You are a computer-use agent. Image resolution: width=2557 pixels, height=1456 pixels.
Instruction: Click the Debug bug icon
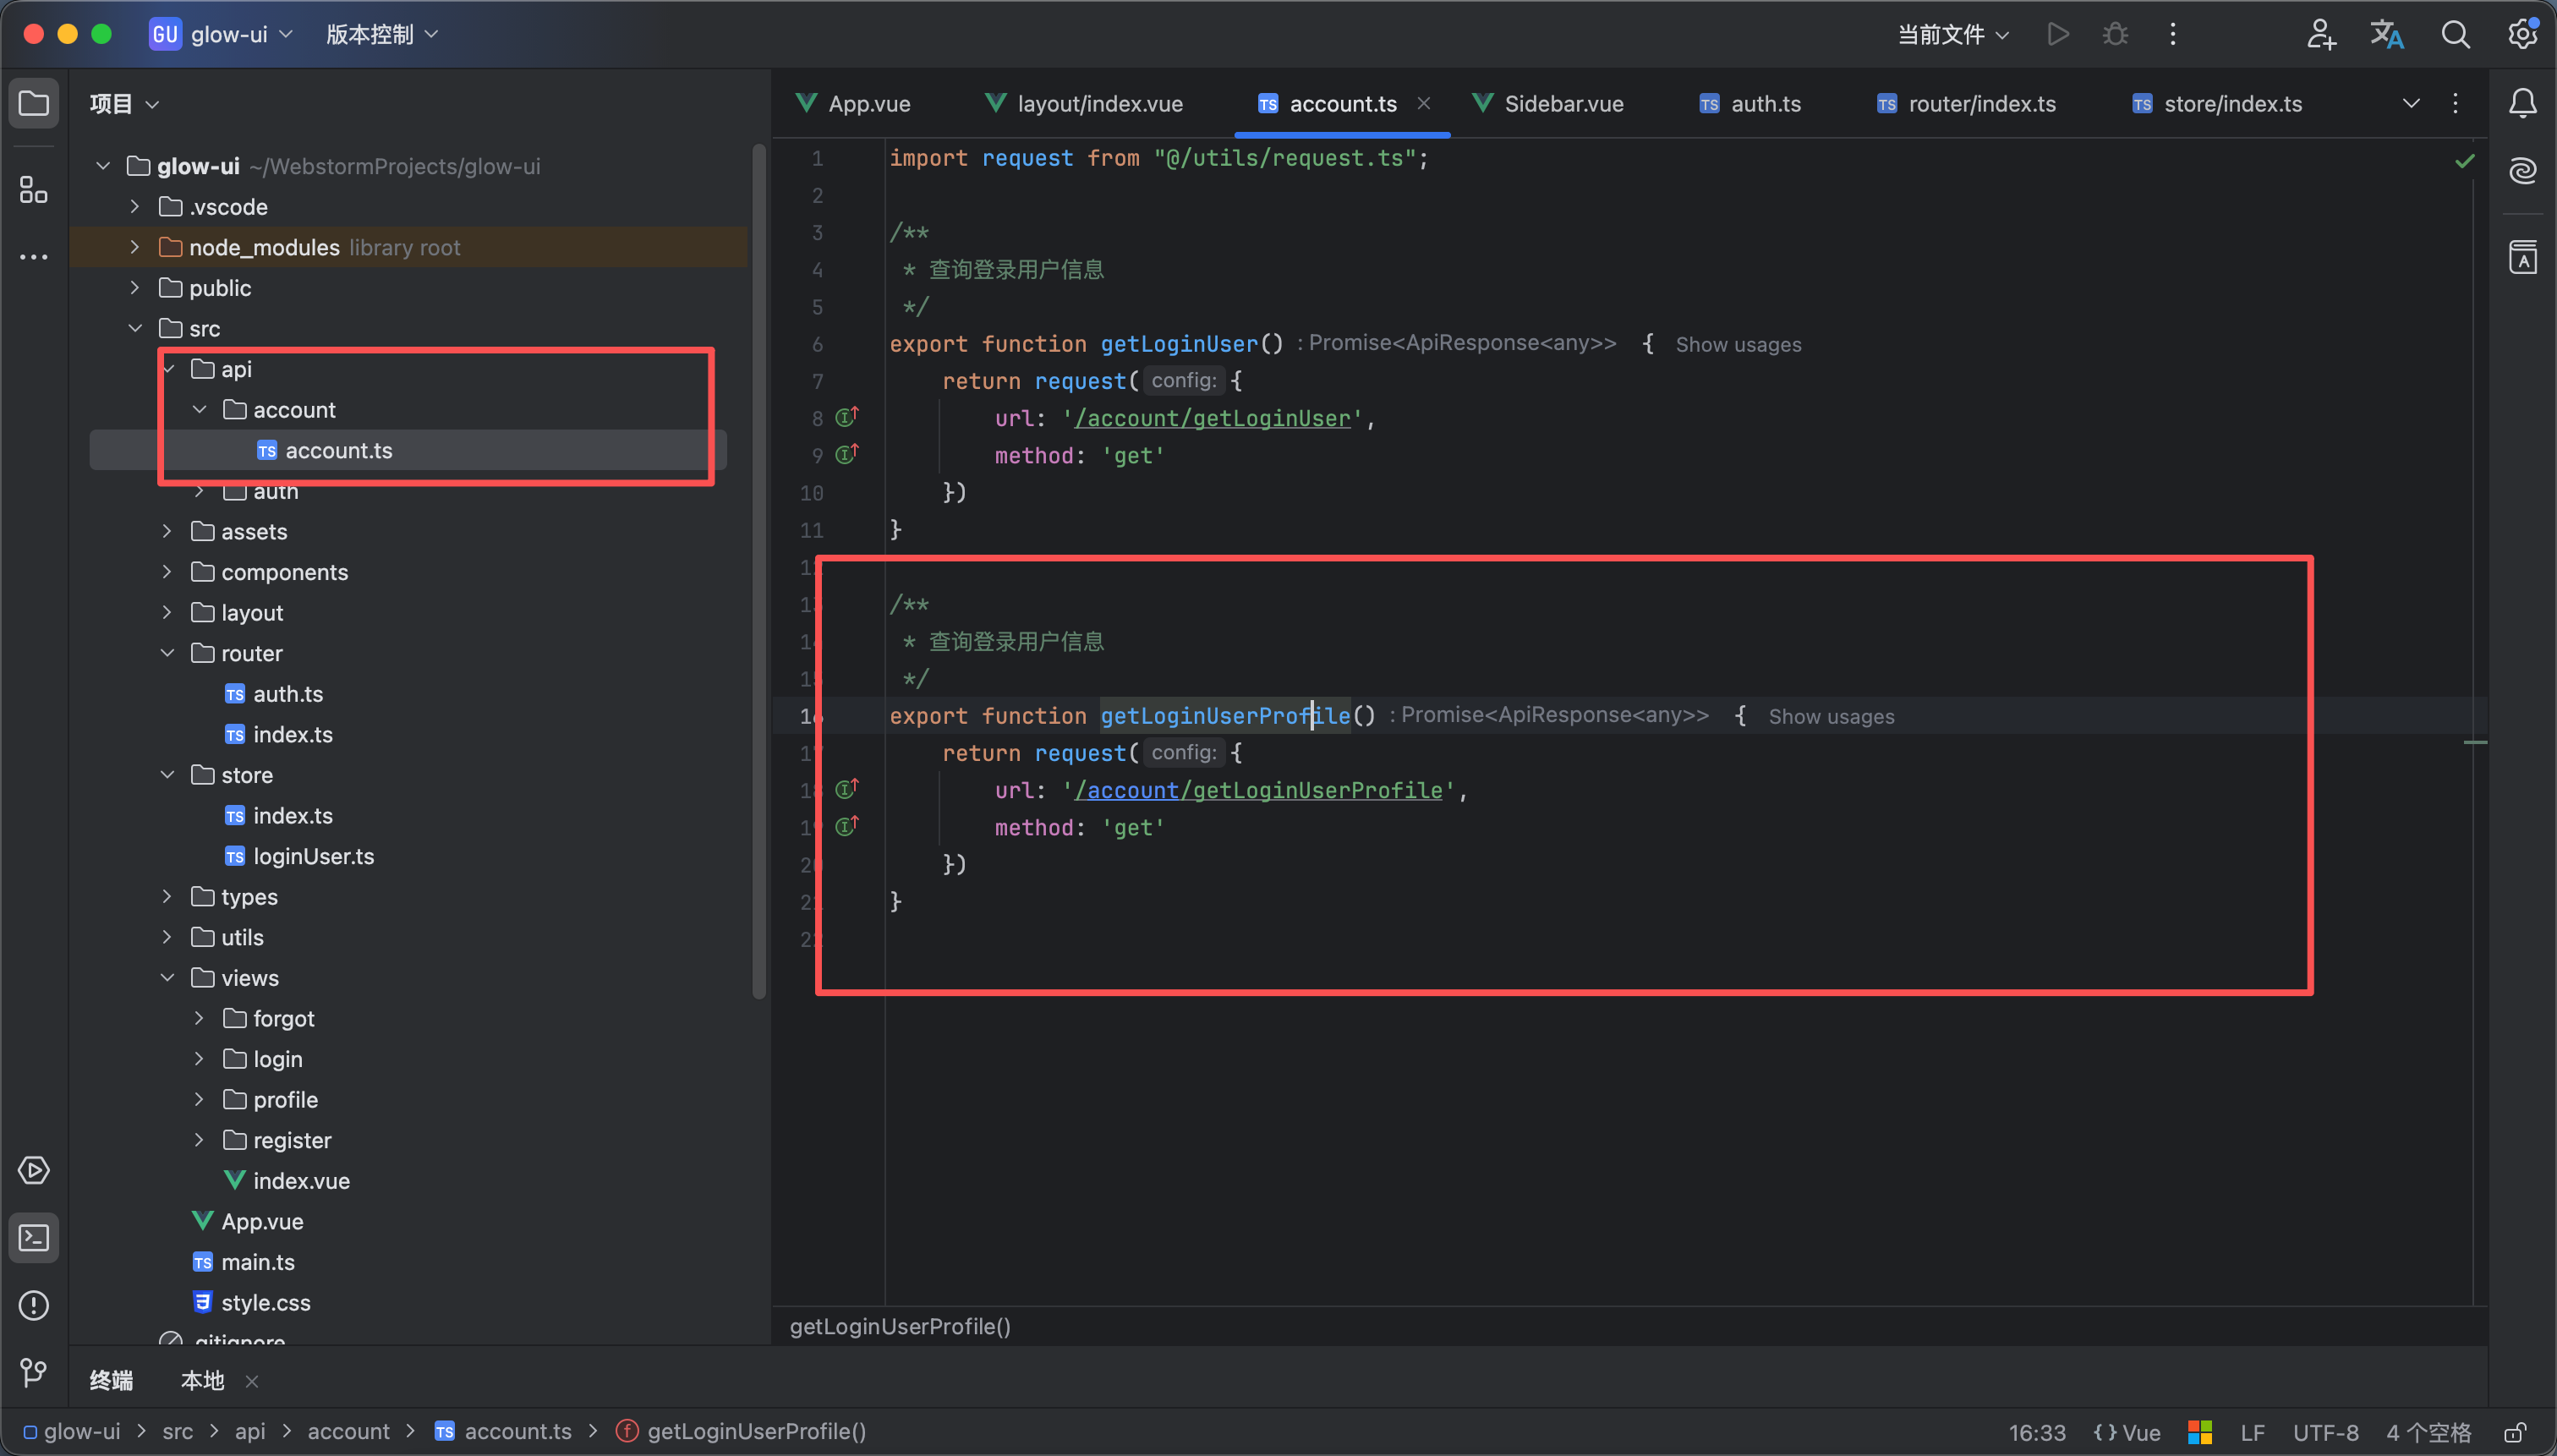pos(2115,35)
